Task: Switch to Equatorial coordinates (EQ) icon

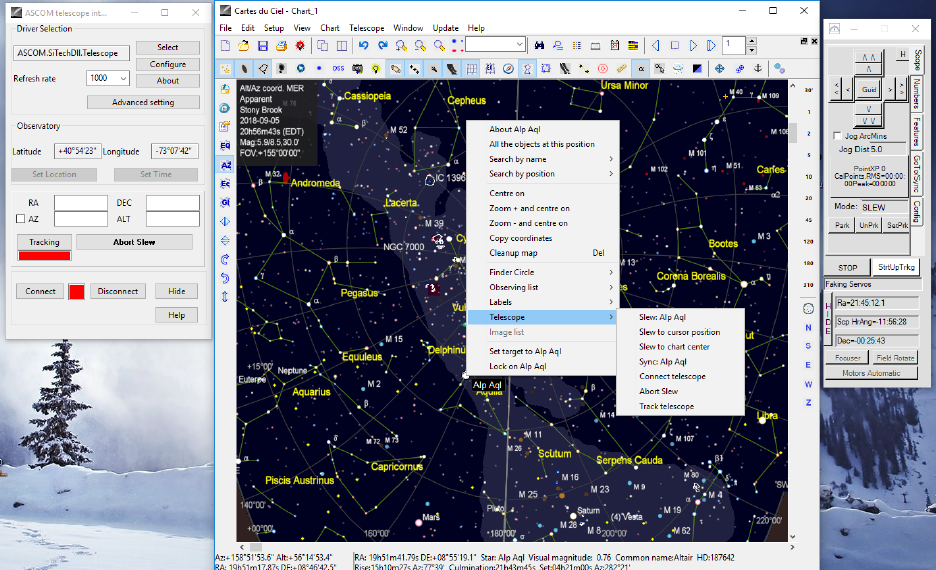Action: pyautogui.click(x=226, y=146)
